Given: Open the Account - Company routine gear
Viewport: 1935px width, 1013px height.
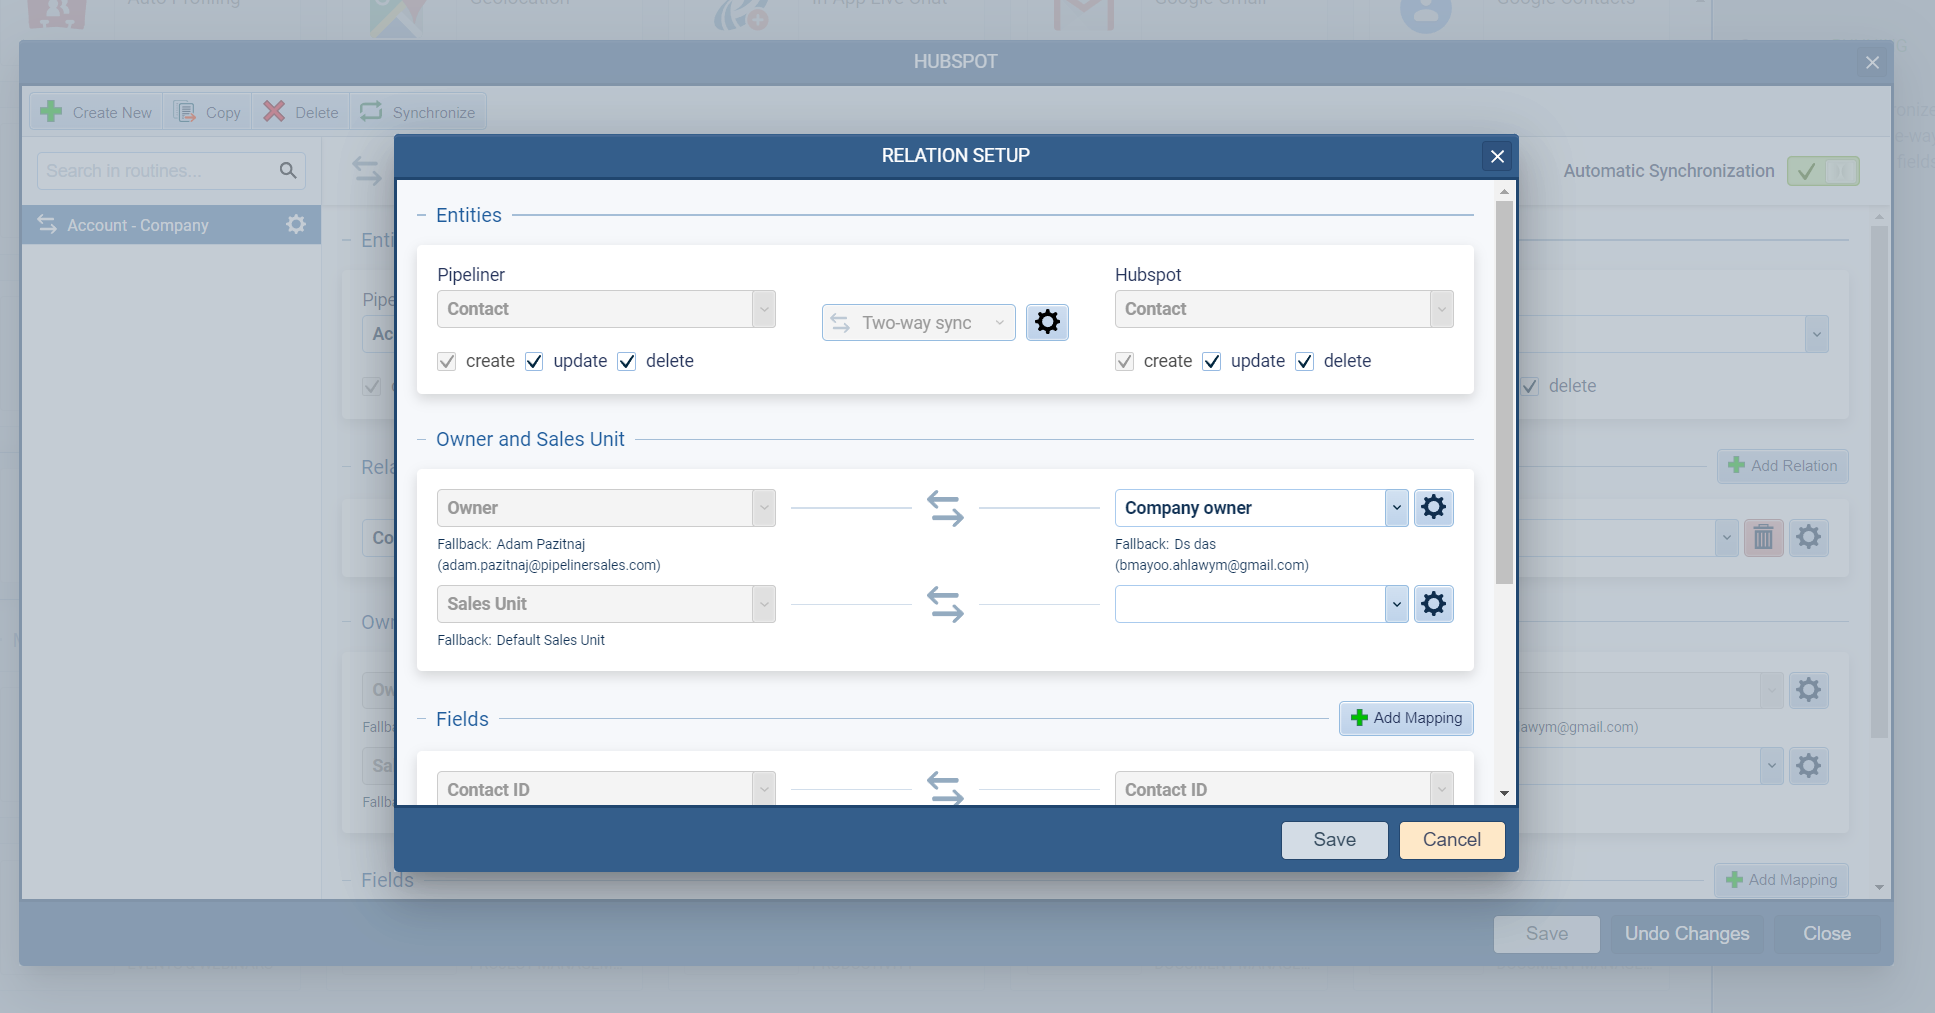Looking at the screenshot, I should coord(296,225).
